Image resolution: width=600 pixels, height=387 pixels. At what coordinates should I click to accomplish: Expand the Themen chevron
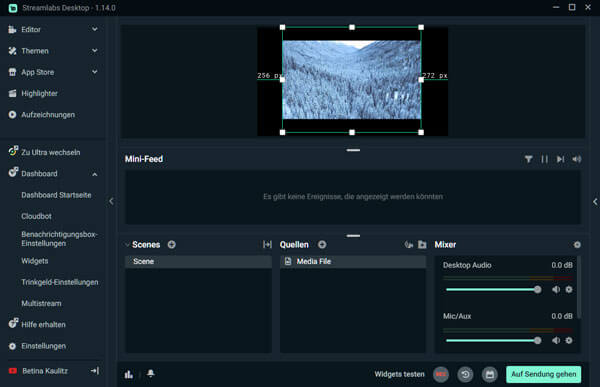coord(95,51)
